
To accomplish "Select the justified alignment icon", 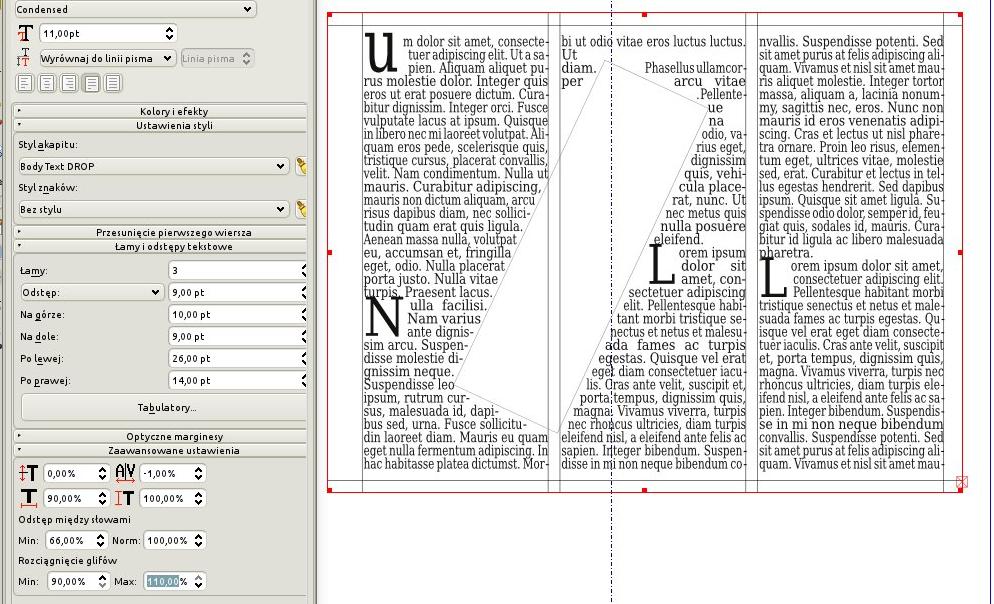I will point(91,83).
